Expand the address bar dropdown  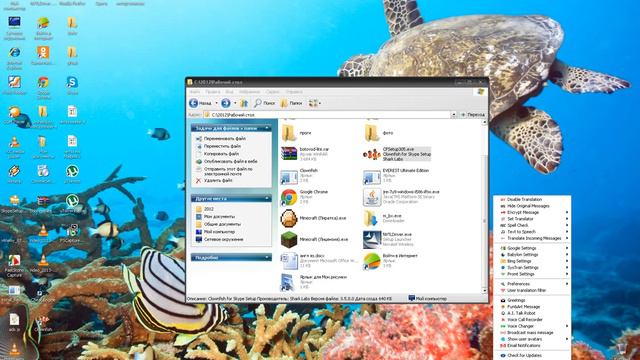click(x=453, y=115)
